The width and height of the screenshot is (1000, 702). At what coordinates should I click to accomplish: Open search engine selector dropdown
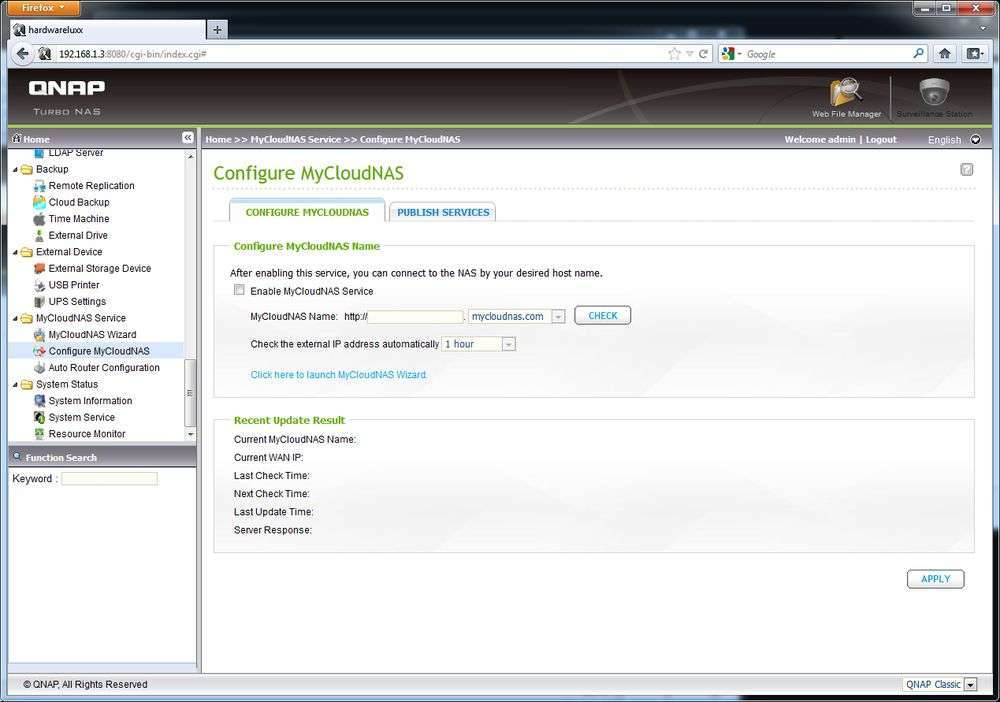[731, 54]
